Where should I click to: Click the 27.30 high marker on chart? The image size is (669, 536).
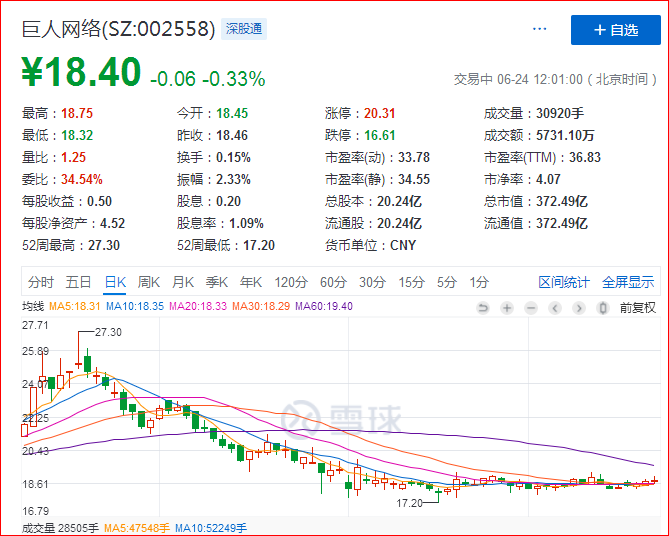click(108, 332)
